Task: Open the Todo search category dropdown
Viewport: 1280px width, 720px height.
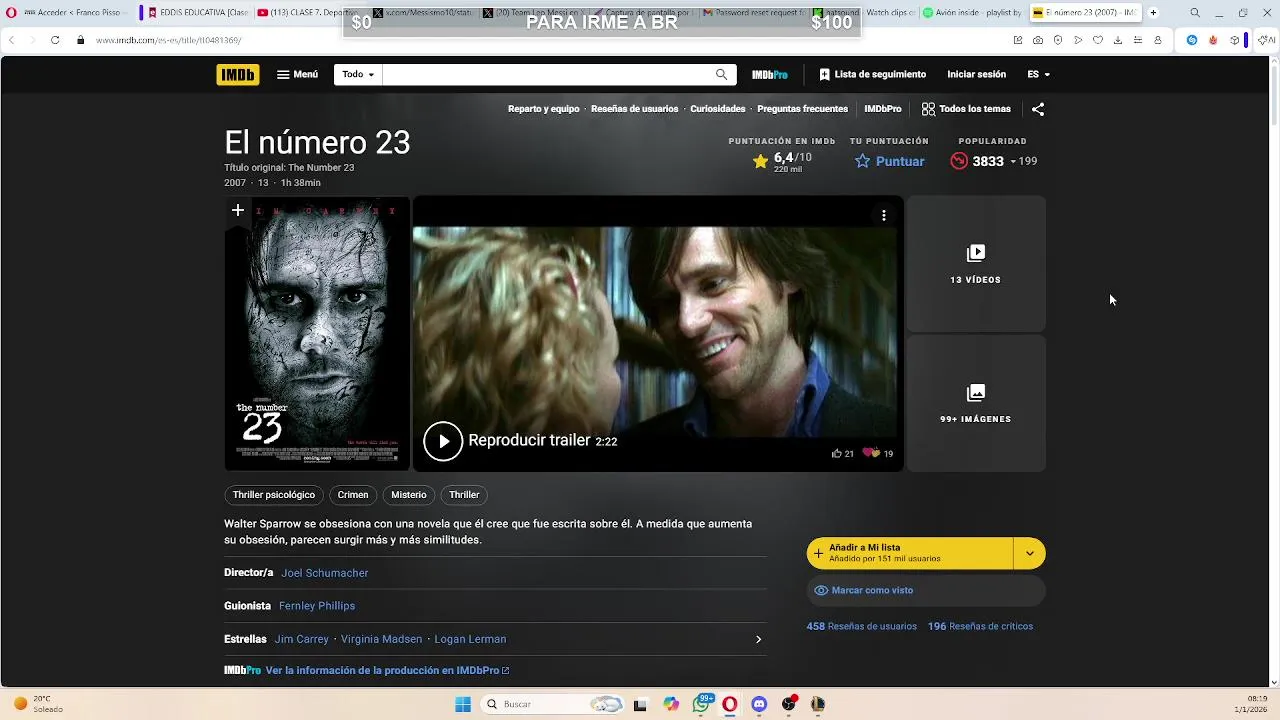Action: tap(358, 74)
